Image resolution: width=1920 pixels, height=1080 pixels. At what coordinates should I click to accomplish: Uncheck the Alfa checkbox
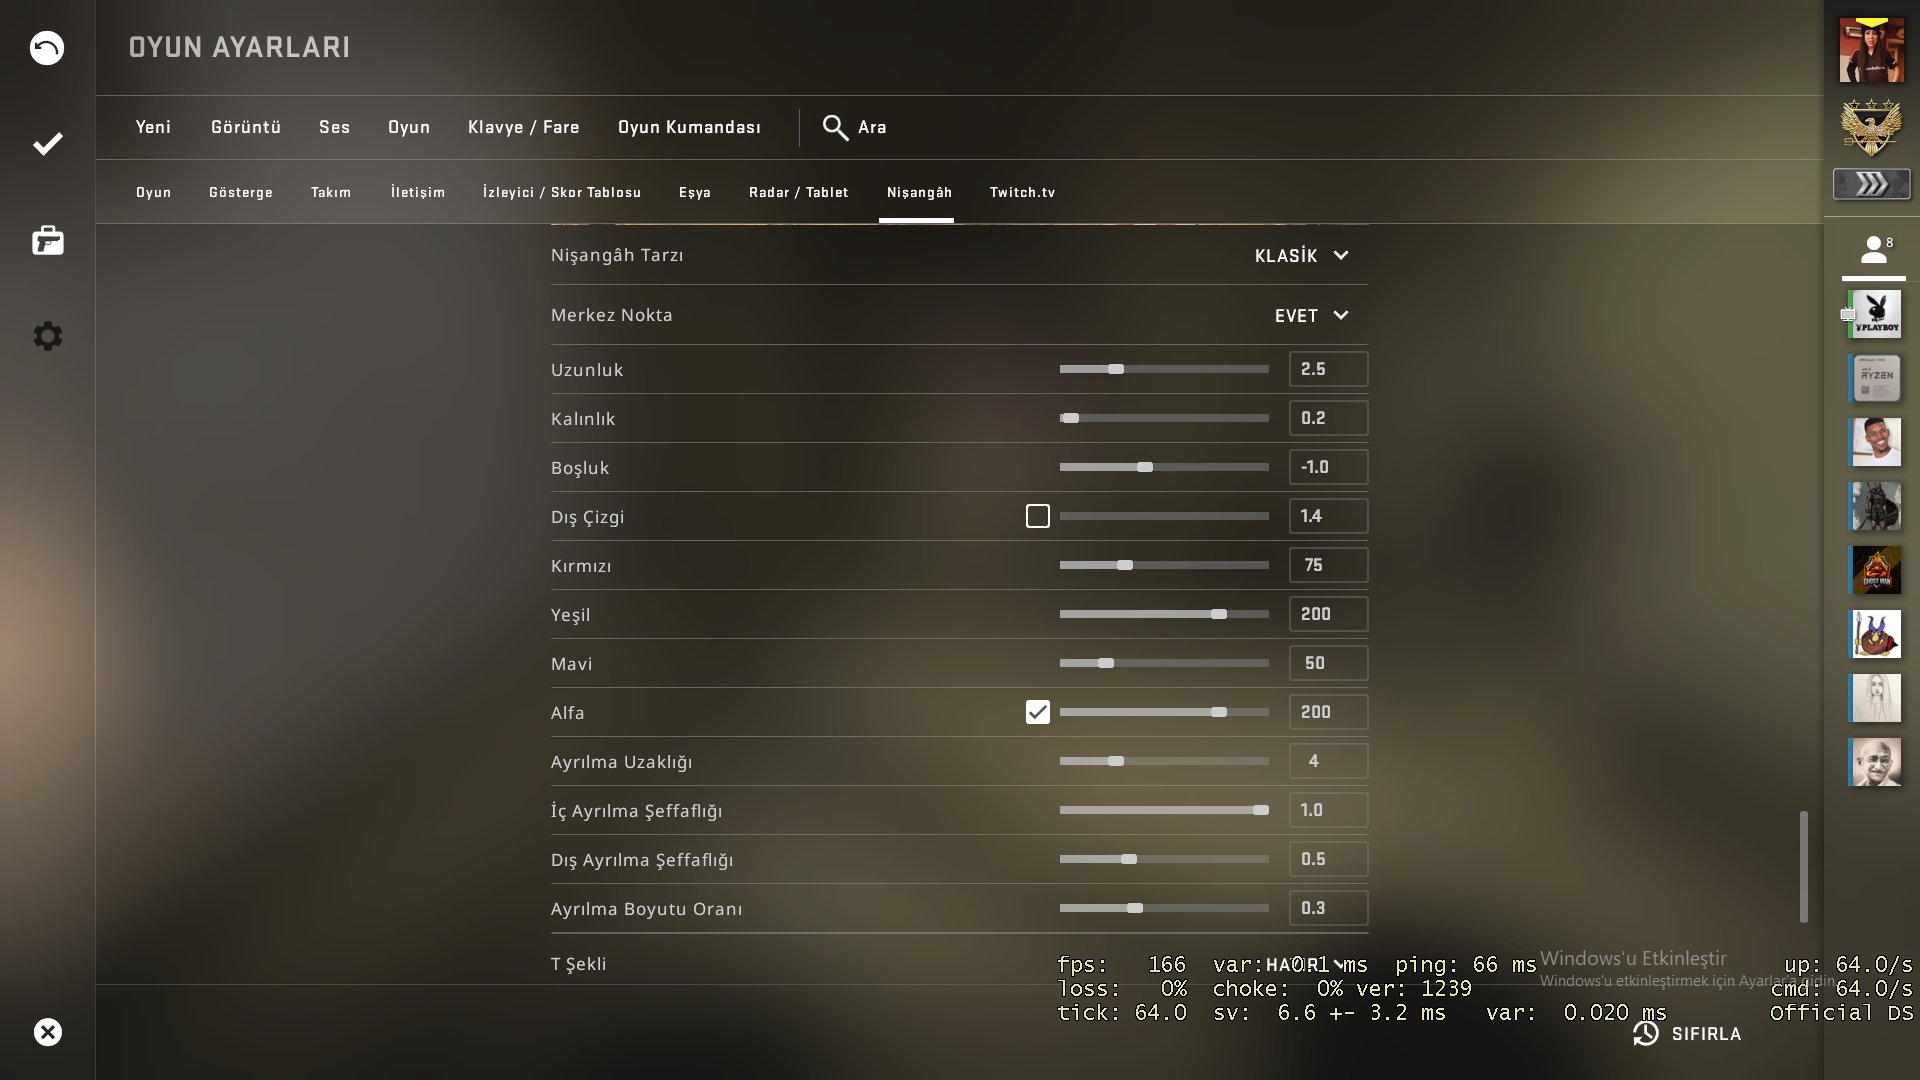pyautogui.click(x=1037, y=712)
